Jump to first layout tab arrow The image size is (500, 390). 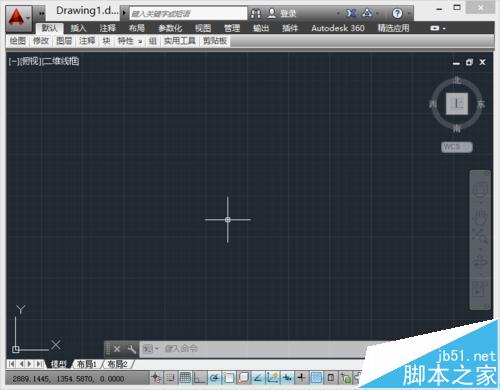click(12, 364)
